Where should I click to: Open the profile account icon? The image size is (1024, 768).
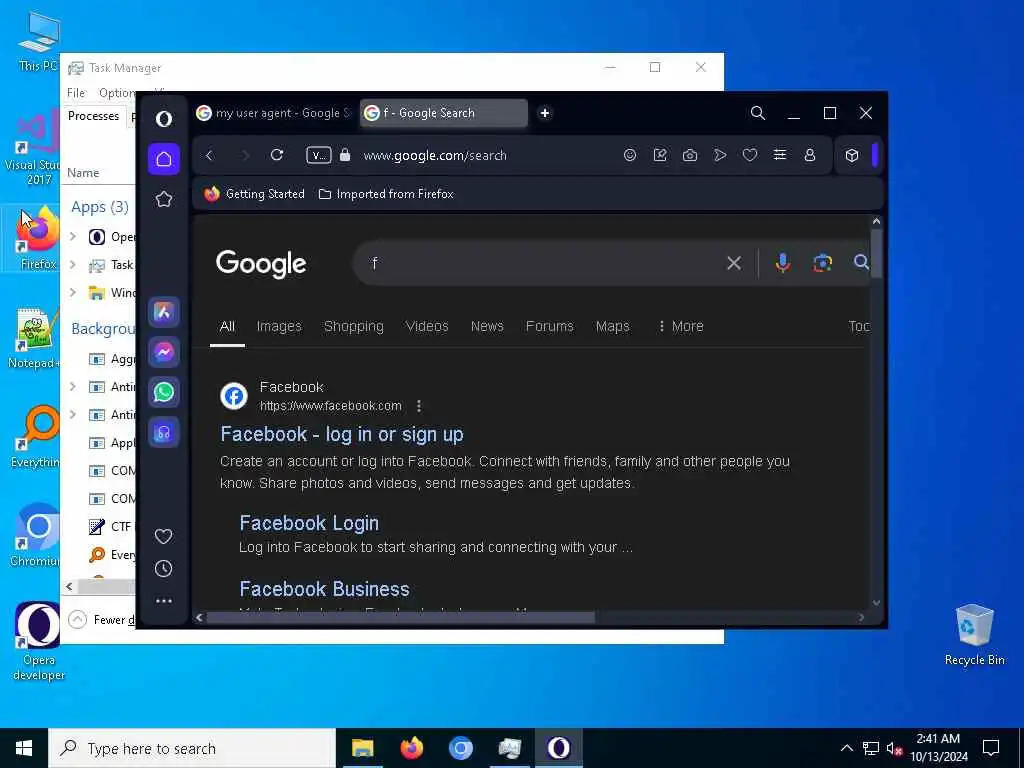tap(810, 155)
